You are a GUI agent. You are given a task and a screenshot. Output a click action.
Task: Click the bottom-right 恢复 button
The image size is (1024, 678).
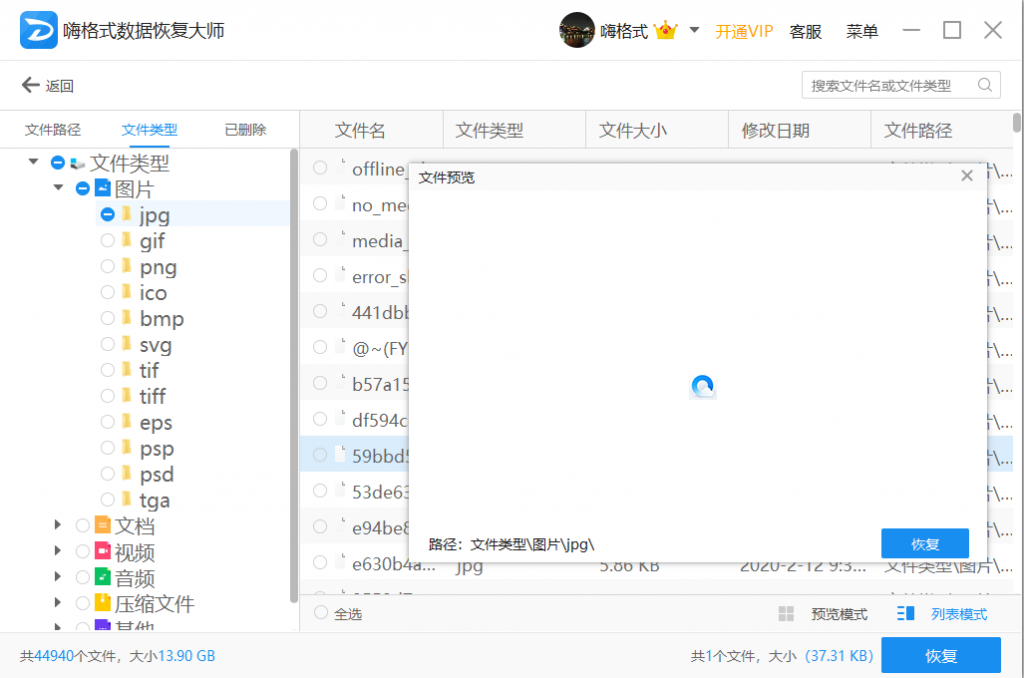[940, 655]
